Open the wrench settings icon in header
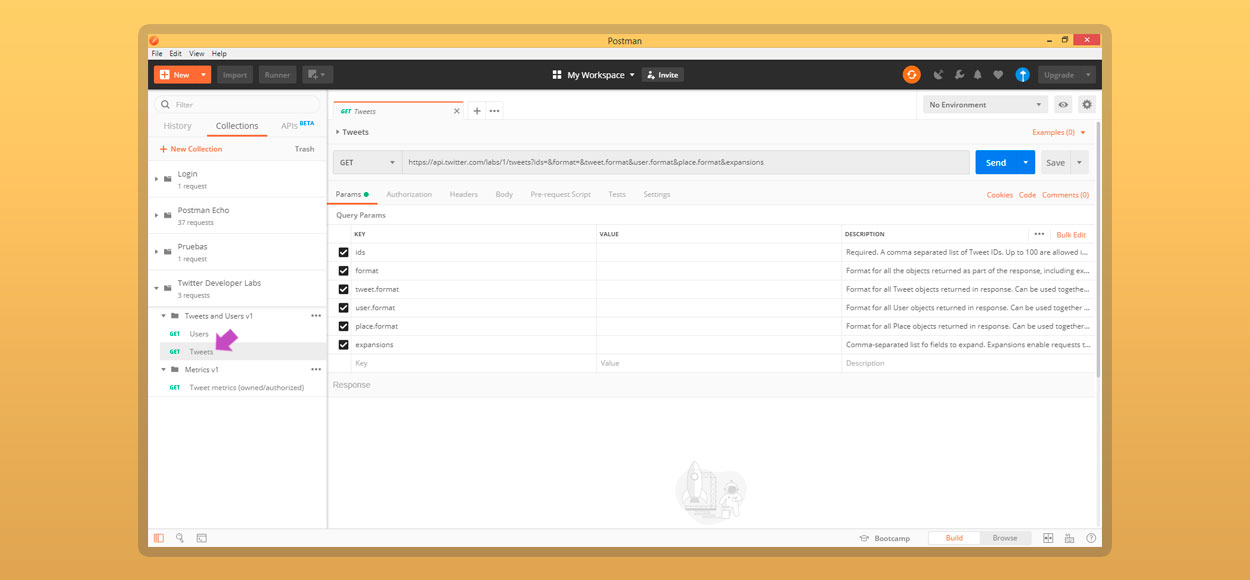This screenshot has height=580, width=1250. click(959, 75)
